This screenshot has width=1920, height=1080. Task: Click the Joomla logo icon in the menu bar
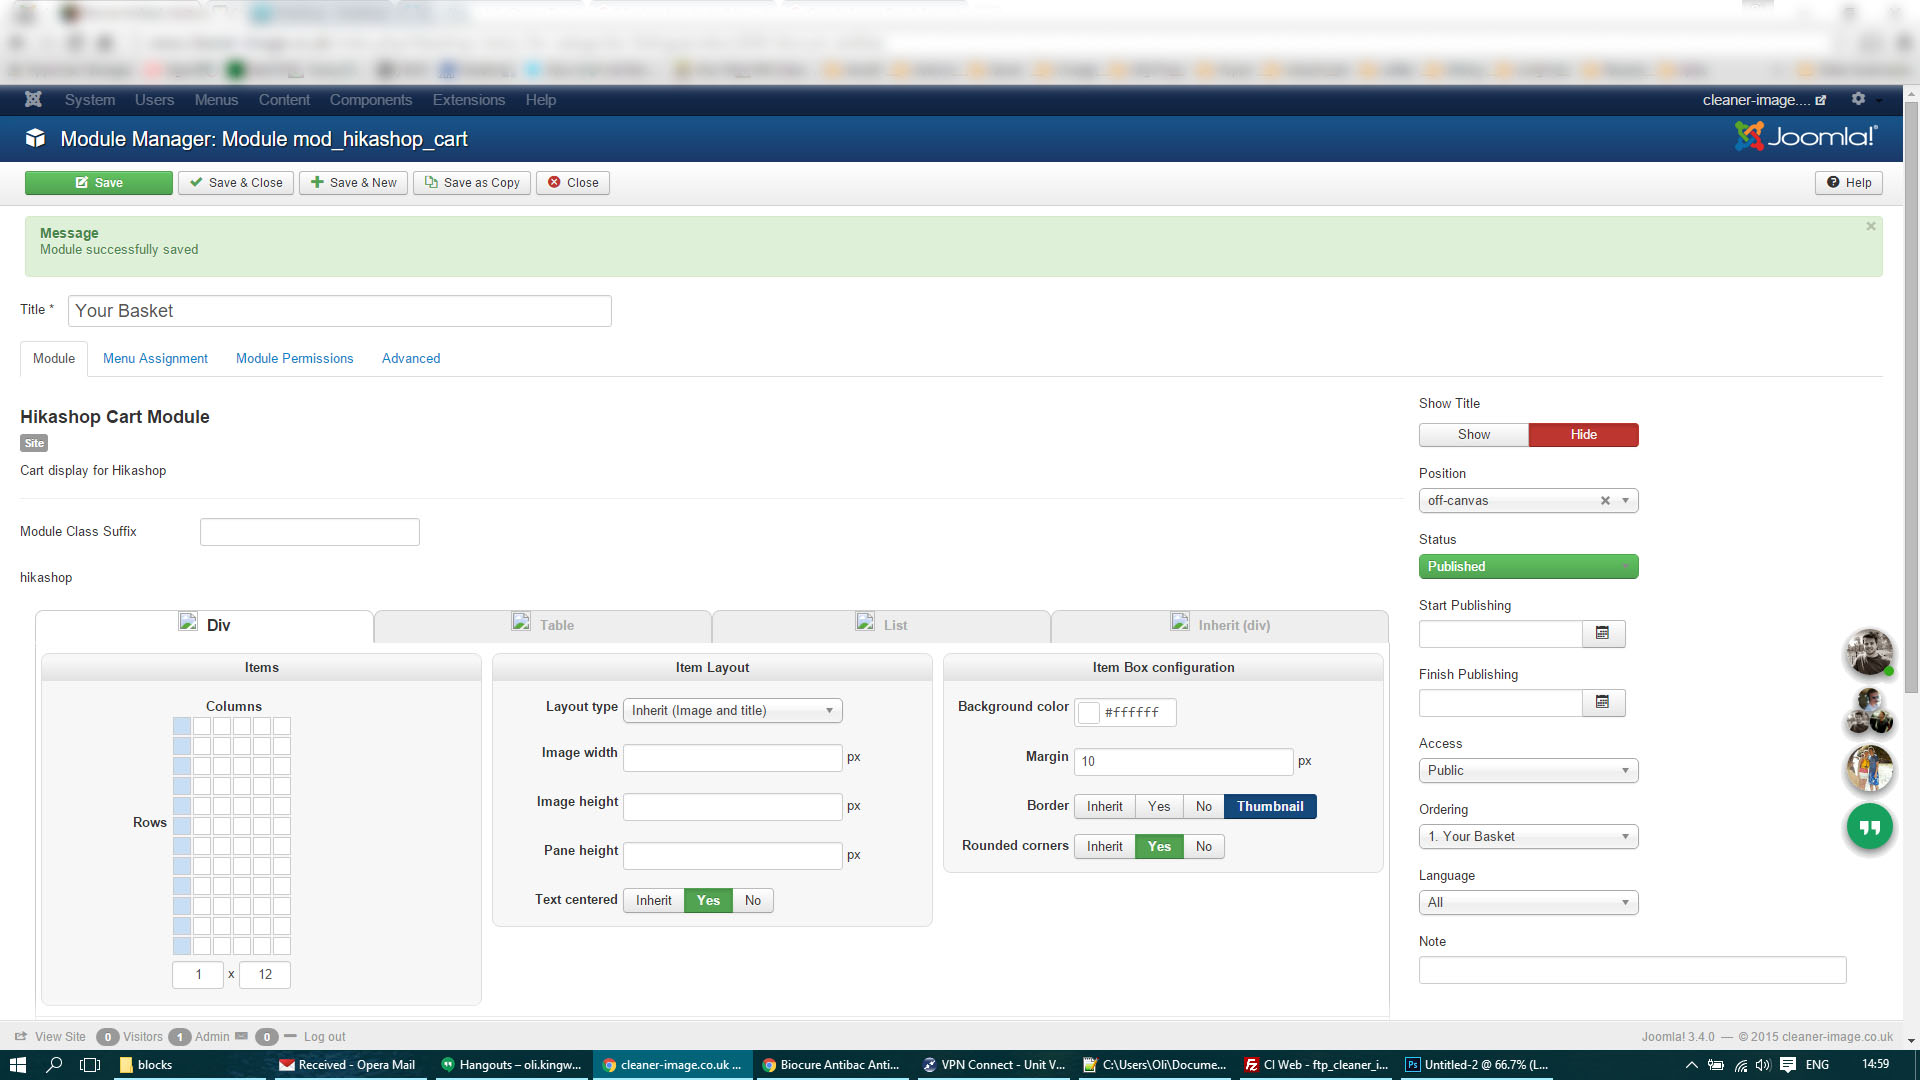pyautogui.click(x=33, y=99)
